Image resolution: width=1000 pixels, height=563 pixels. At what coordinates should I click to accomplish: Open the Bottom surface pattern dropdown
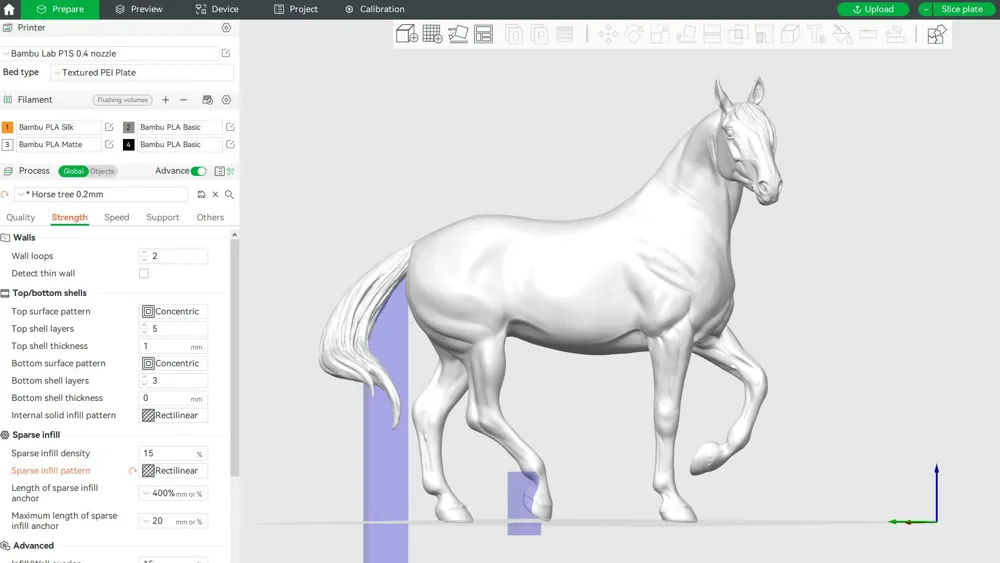(x=173, y=363)
